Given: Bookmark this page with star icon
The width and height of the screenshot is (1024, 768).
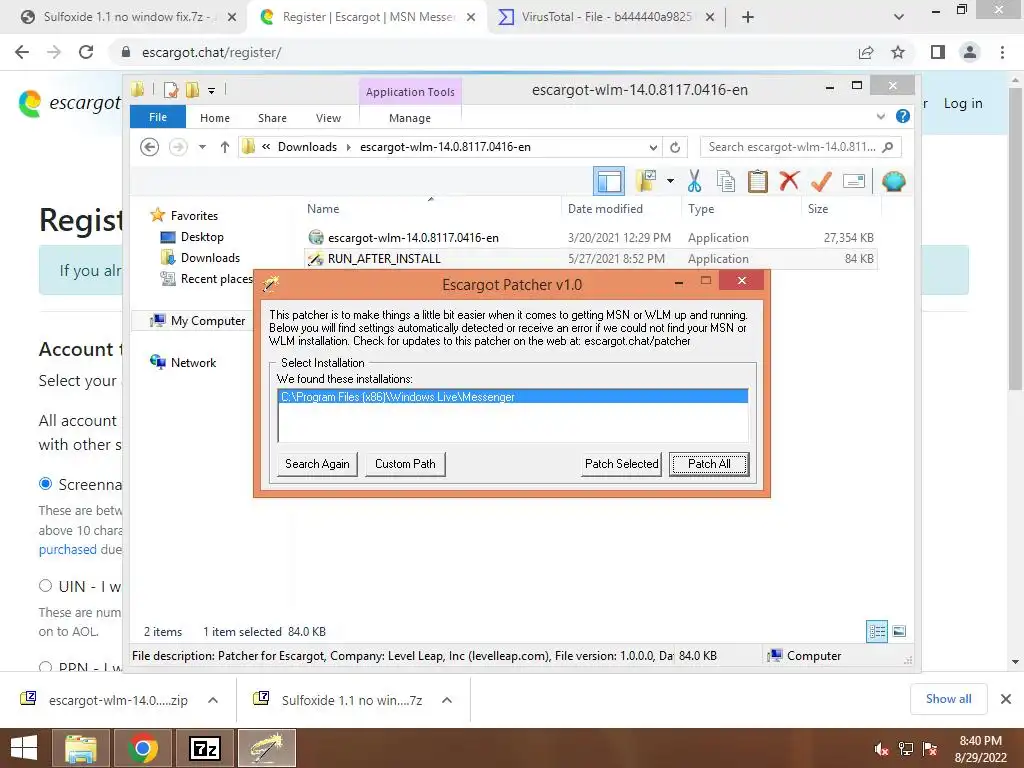Looking at the screenshot, I should [x=898, y=52].
